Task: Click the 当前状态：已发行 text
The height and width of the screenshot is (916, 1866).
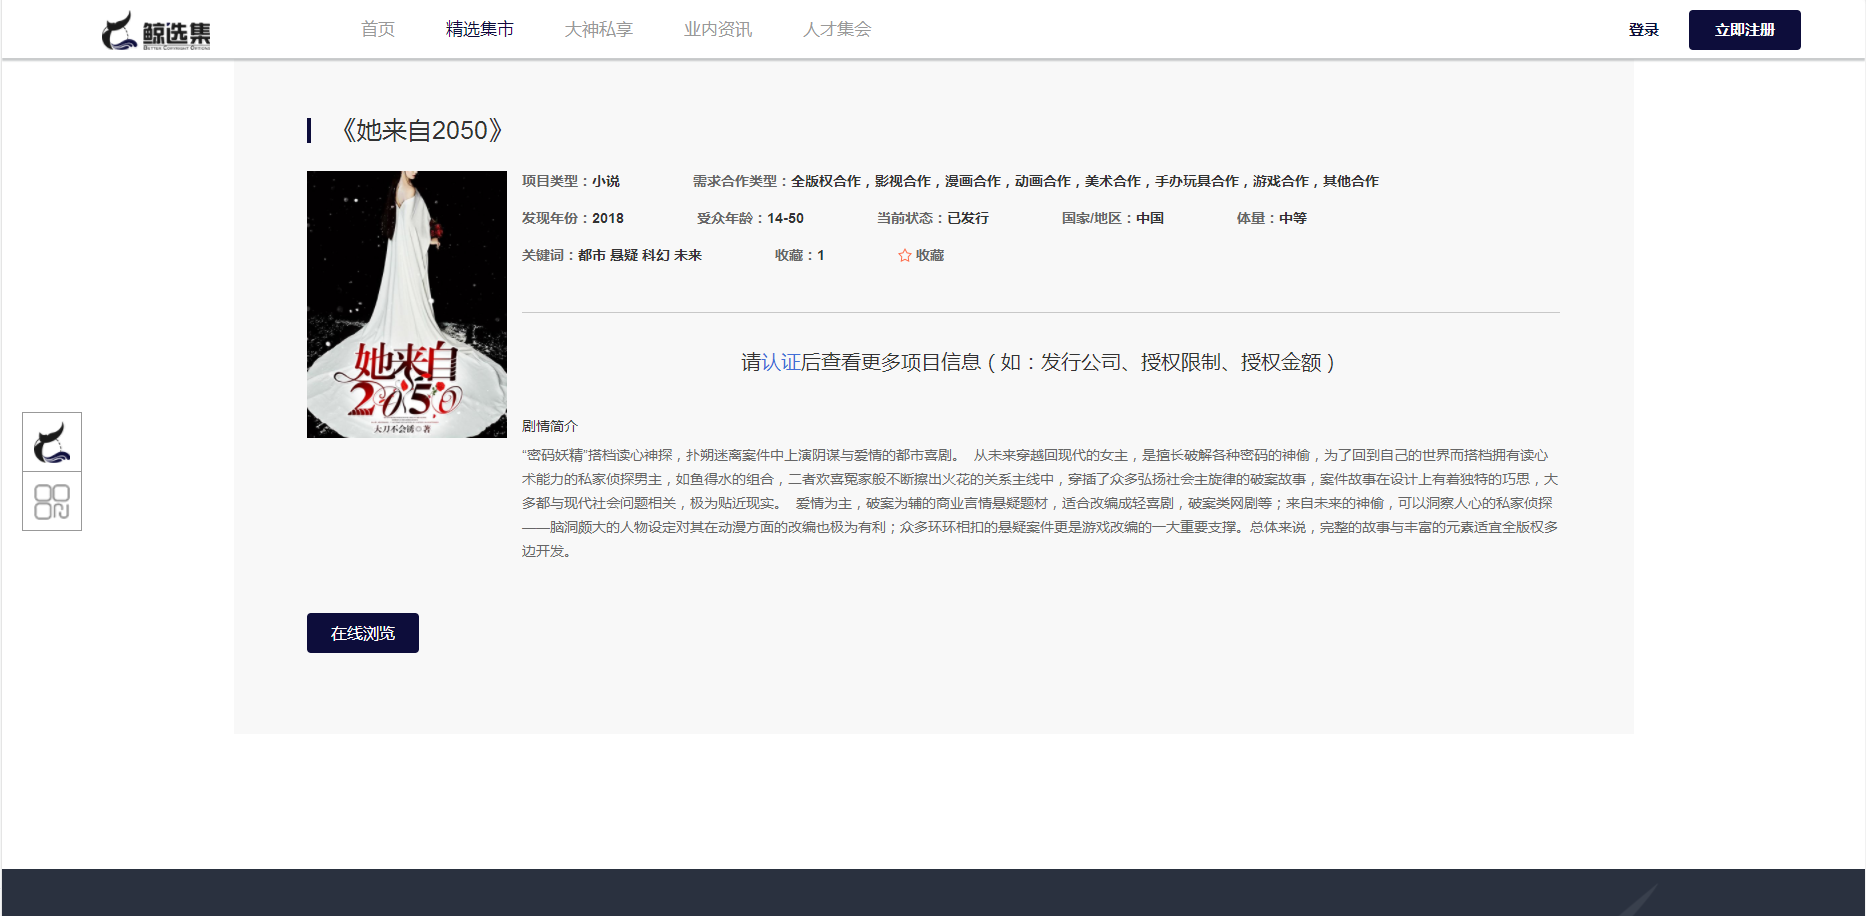Action: pyautogui.click(x=933, y=218)
